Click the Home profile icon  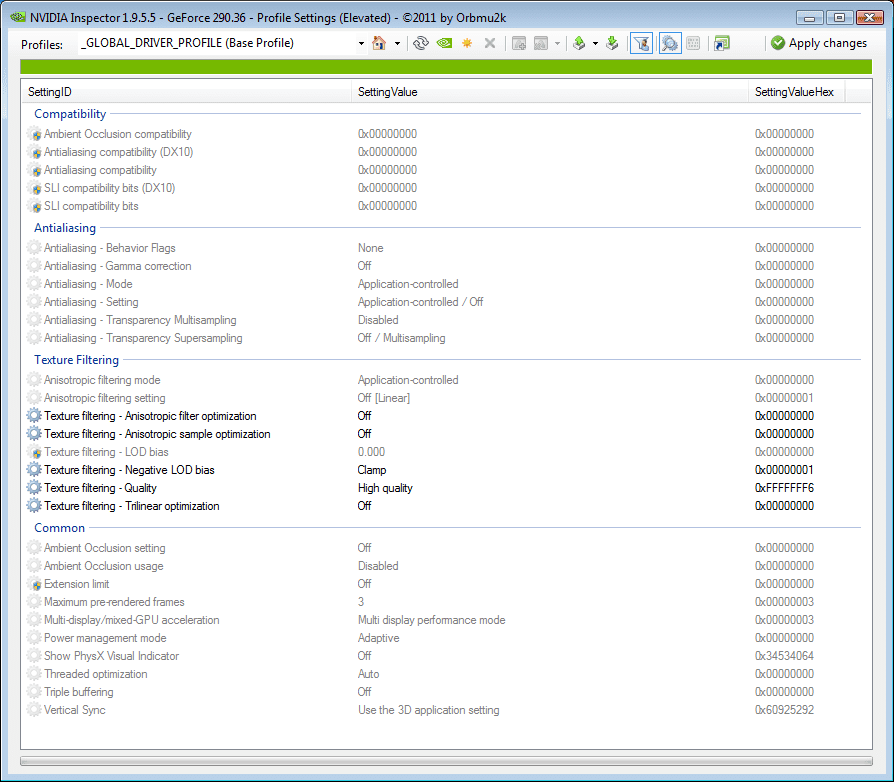coord(379,43)
